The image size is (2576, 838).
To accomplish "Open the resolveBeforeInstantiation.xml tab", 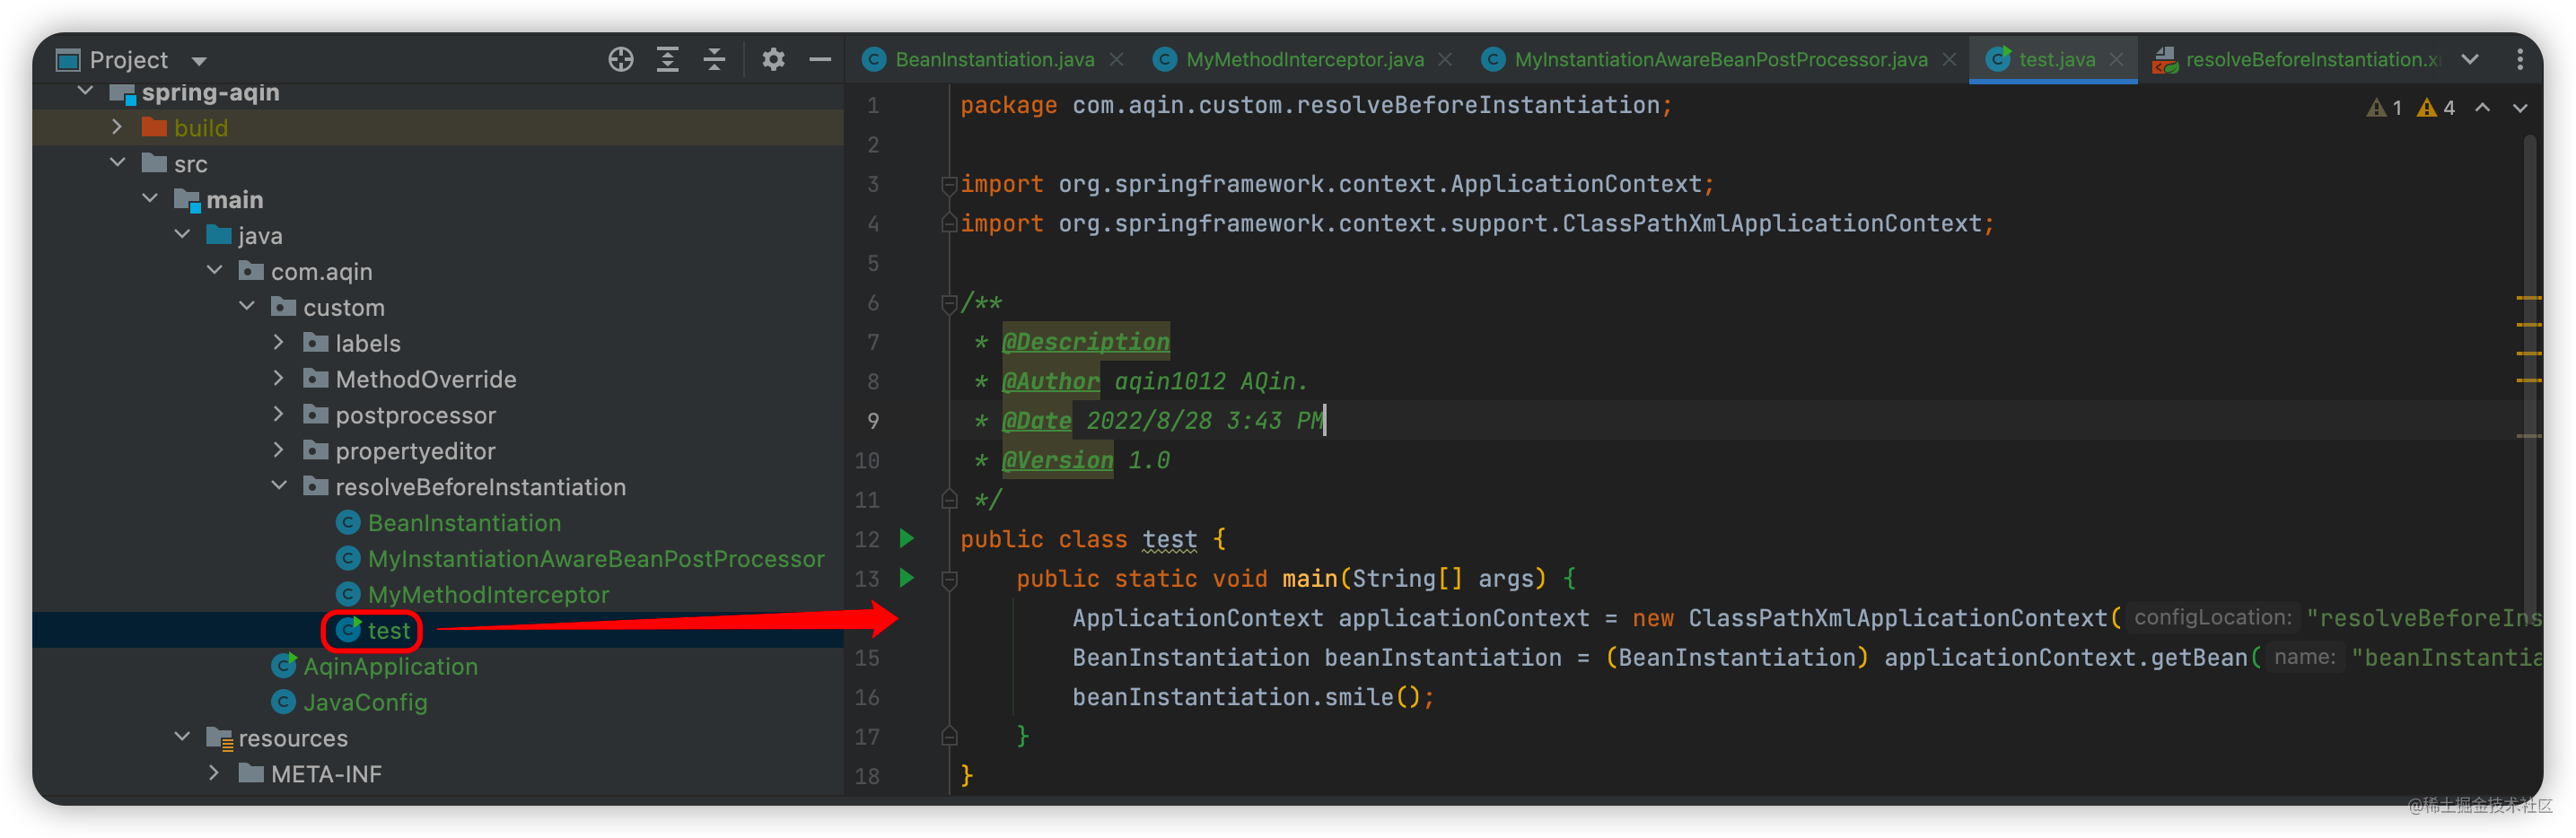I will click(2296, 60).
